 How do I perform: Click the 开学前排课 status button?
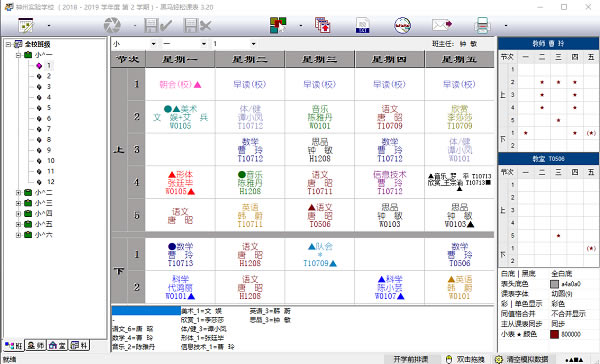point(411,359)
